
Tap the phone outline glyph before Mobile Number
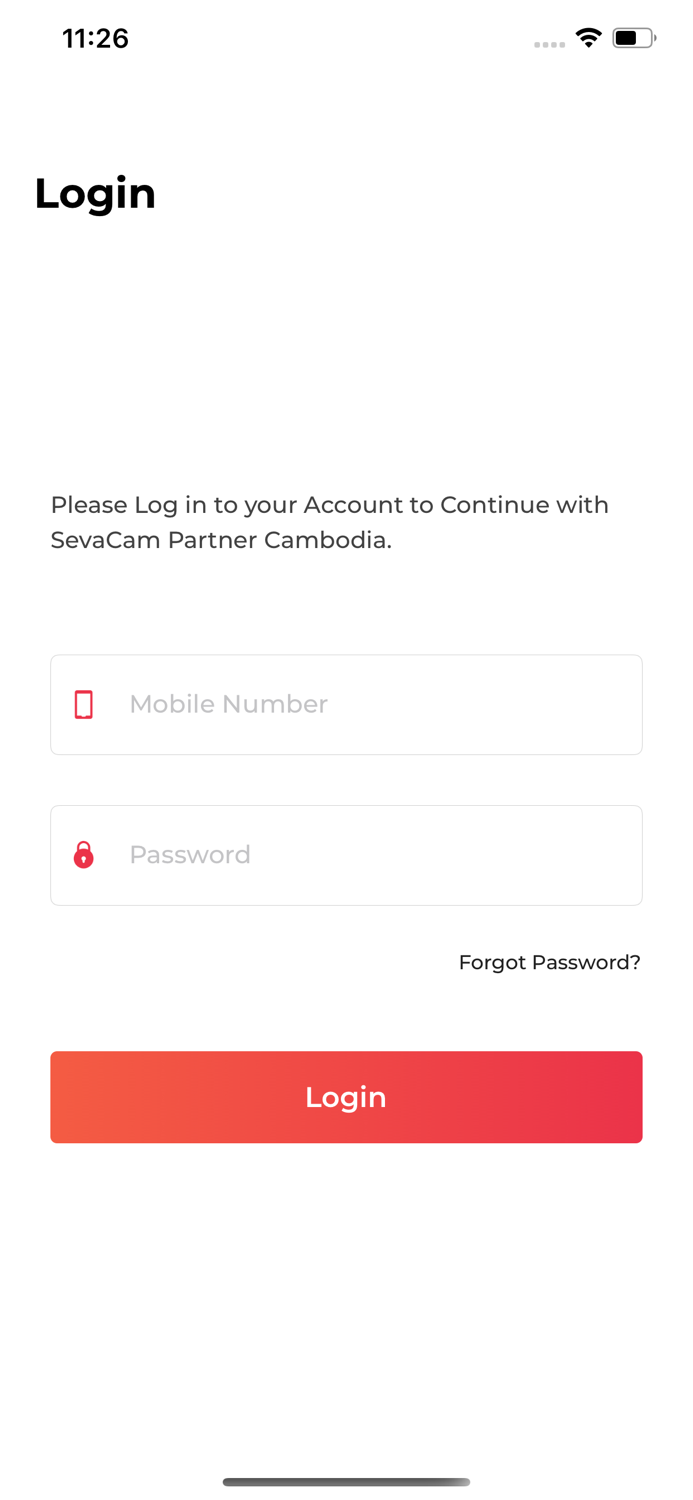tap(83, 704)
